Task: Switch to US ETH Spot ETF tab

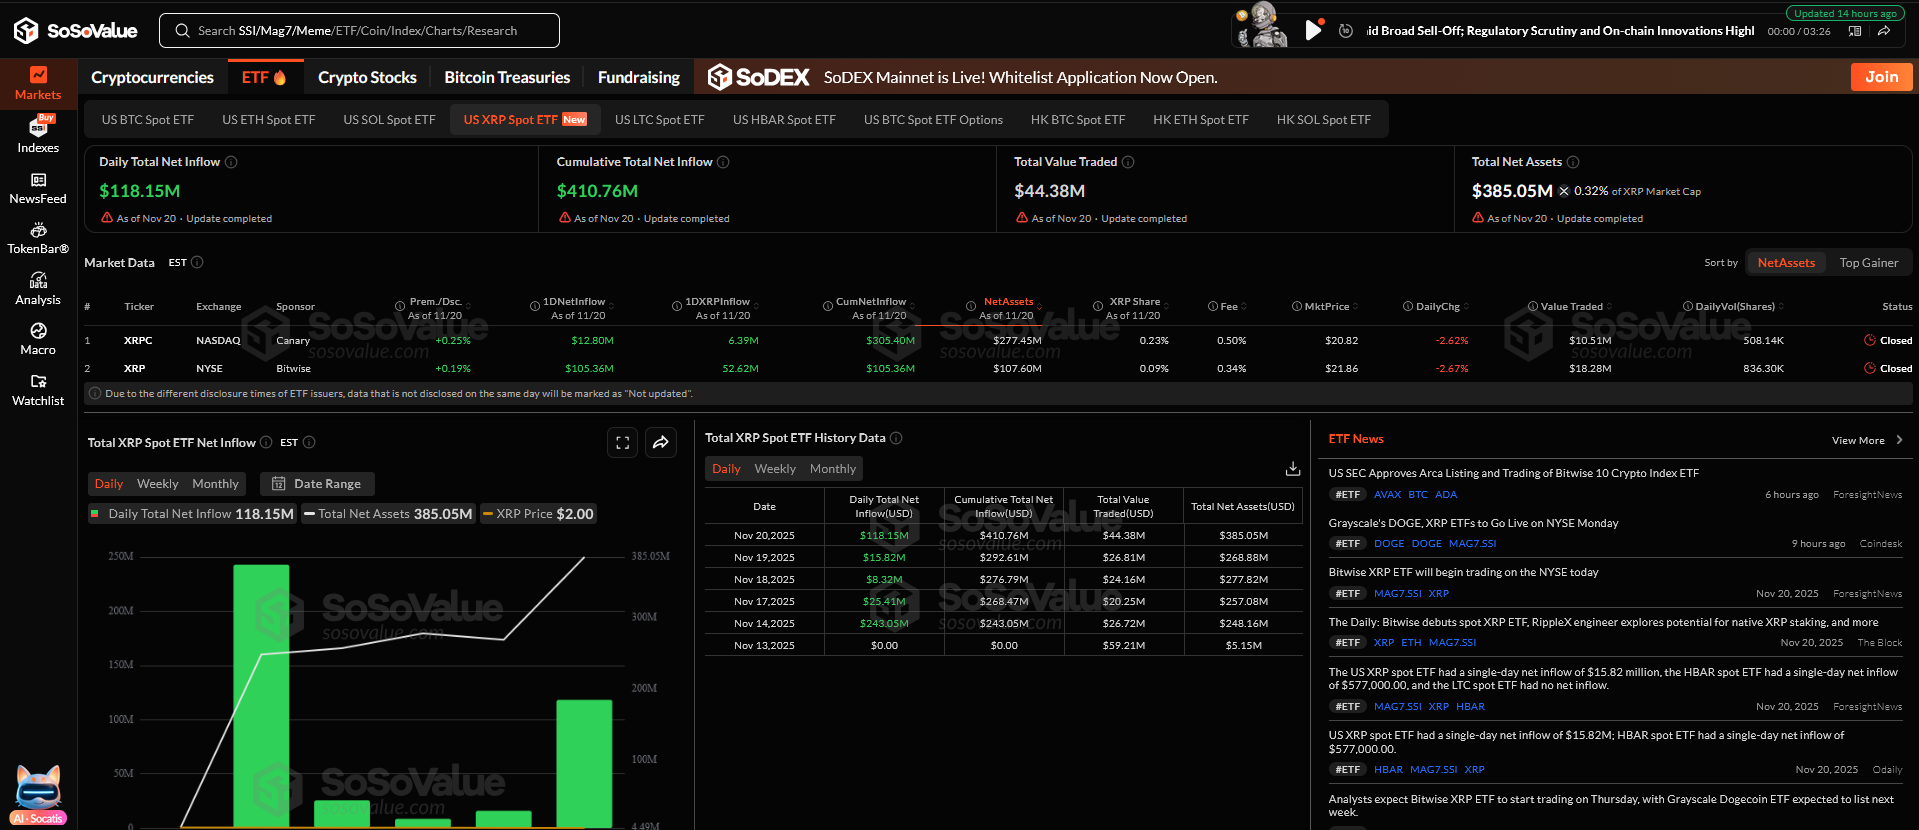Action: 268,120
